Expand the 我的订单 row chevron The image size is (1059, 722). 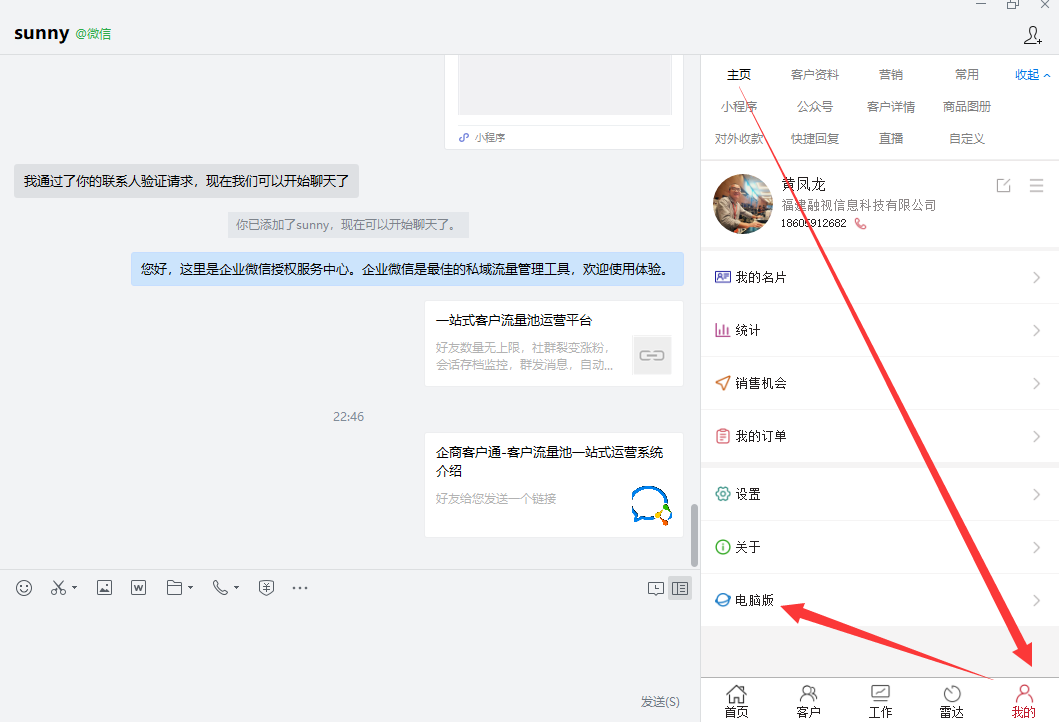[1036, 437]
